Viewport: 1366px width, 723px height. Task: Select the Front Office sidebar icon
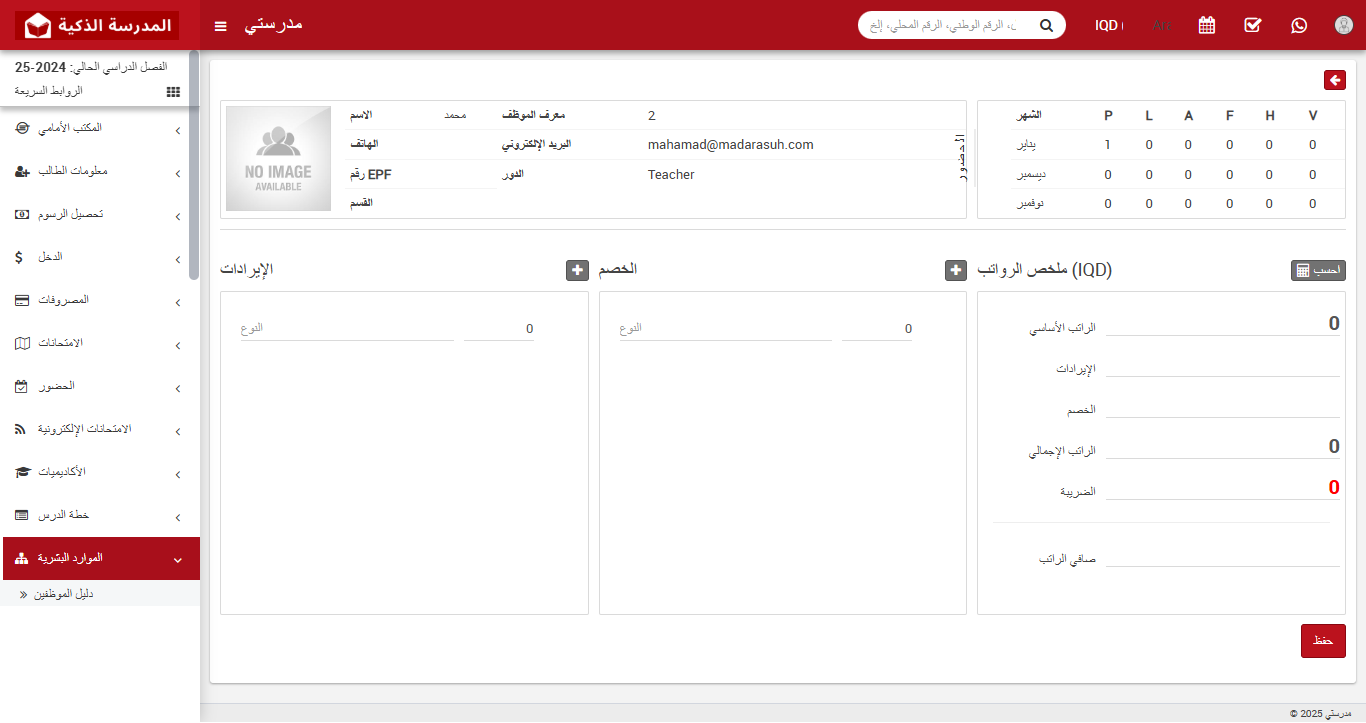21,128
